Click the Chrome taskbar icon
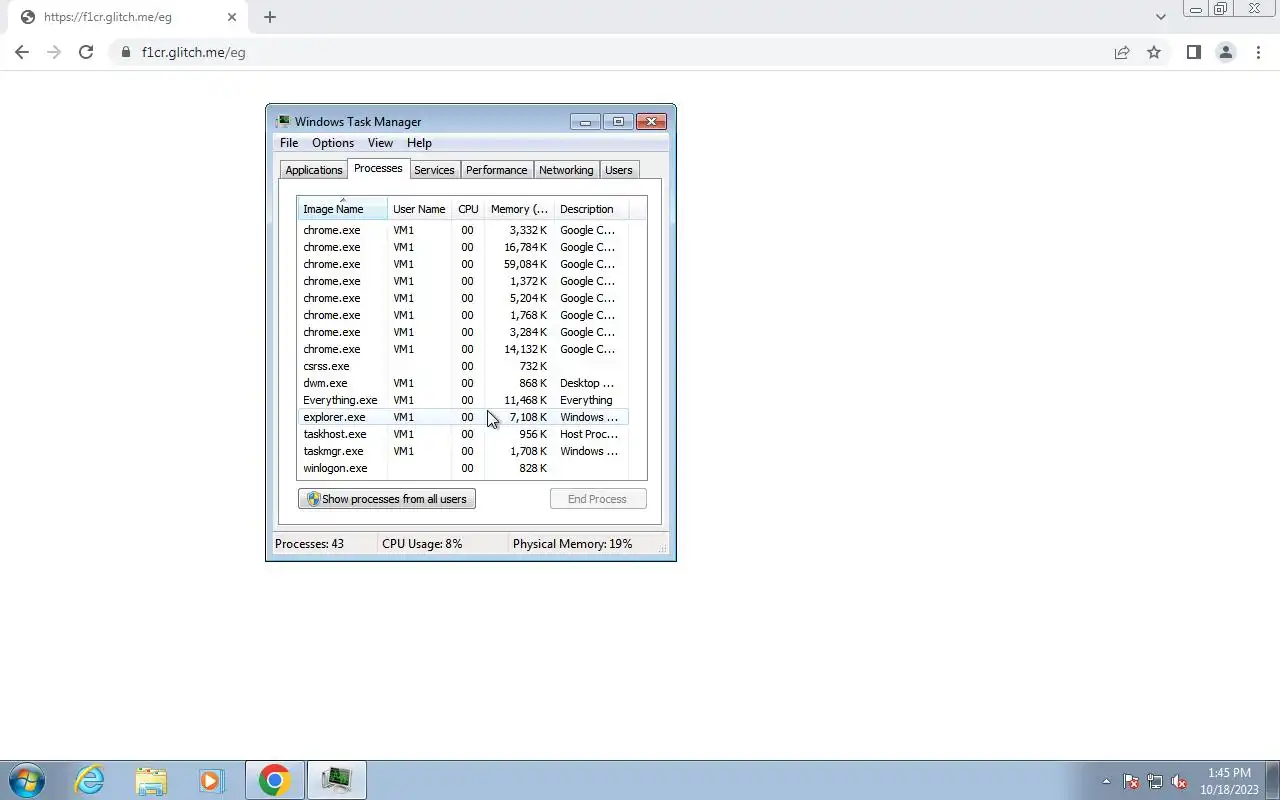The image size is (1280, 800). pyautogui.click(x=274, y=780)
